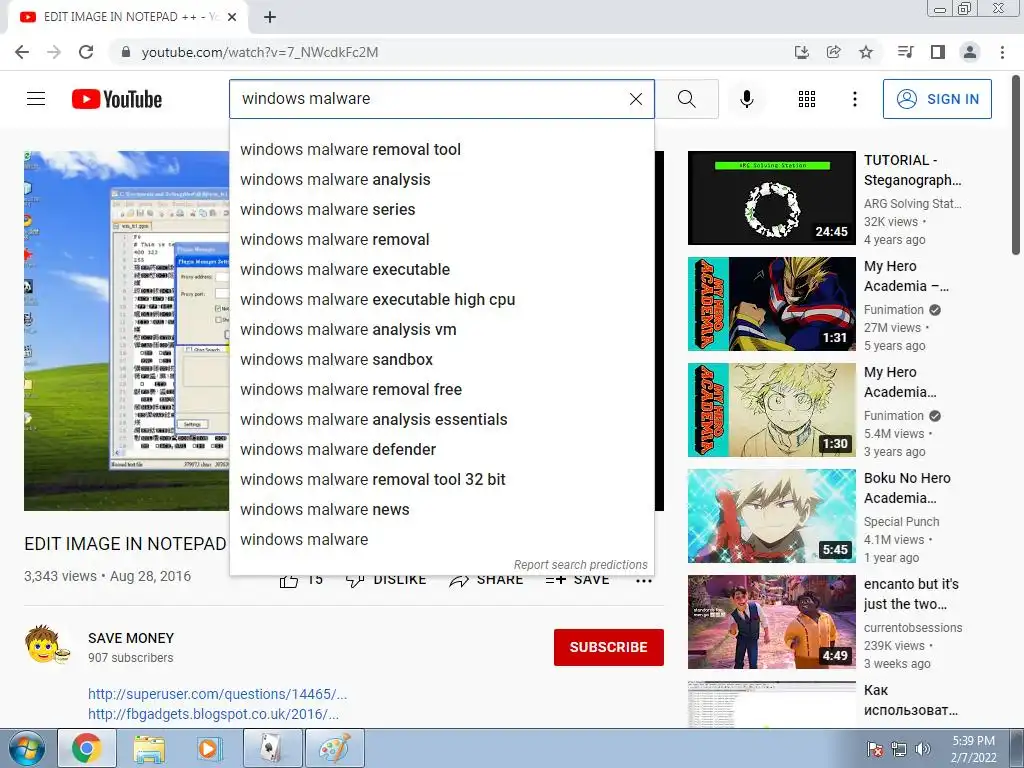The image size is (1024, 768).
Task: Go back using browser back arrow
Action: 22,52
